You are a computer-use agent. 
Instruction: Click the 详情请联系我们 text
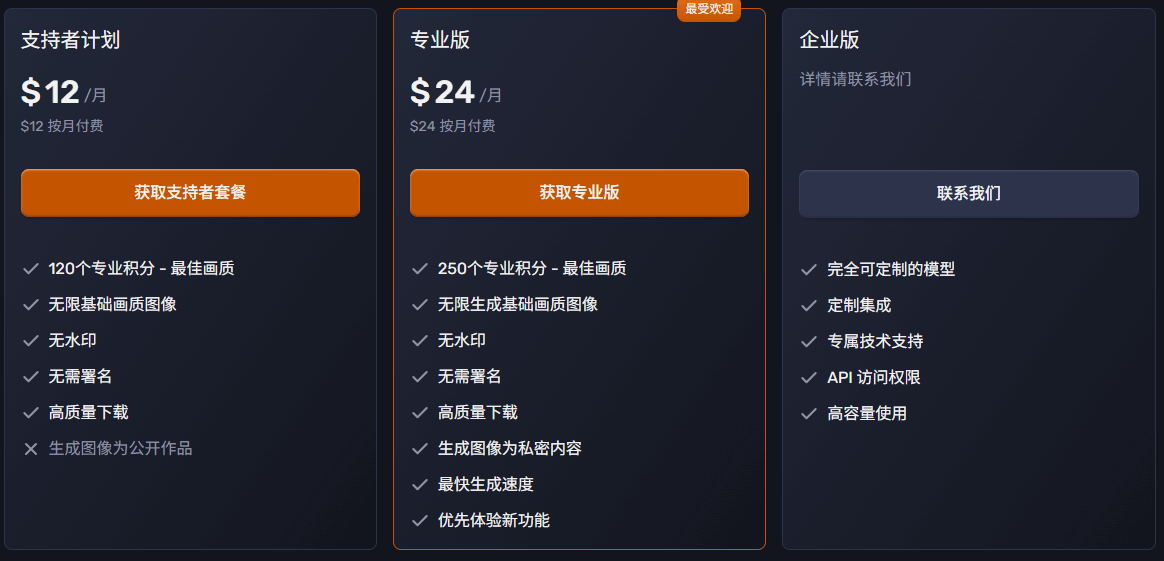coord(855,79)
